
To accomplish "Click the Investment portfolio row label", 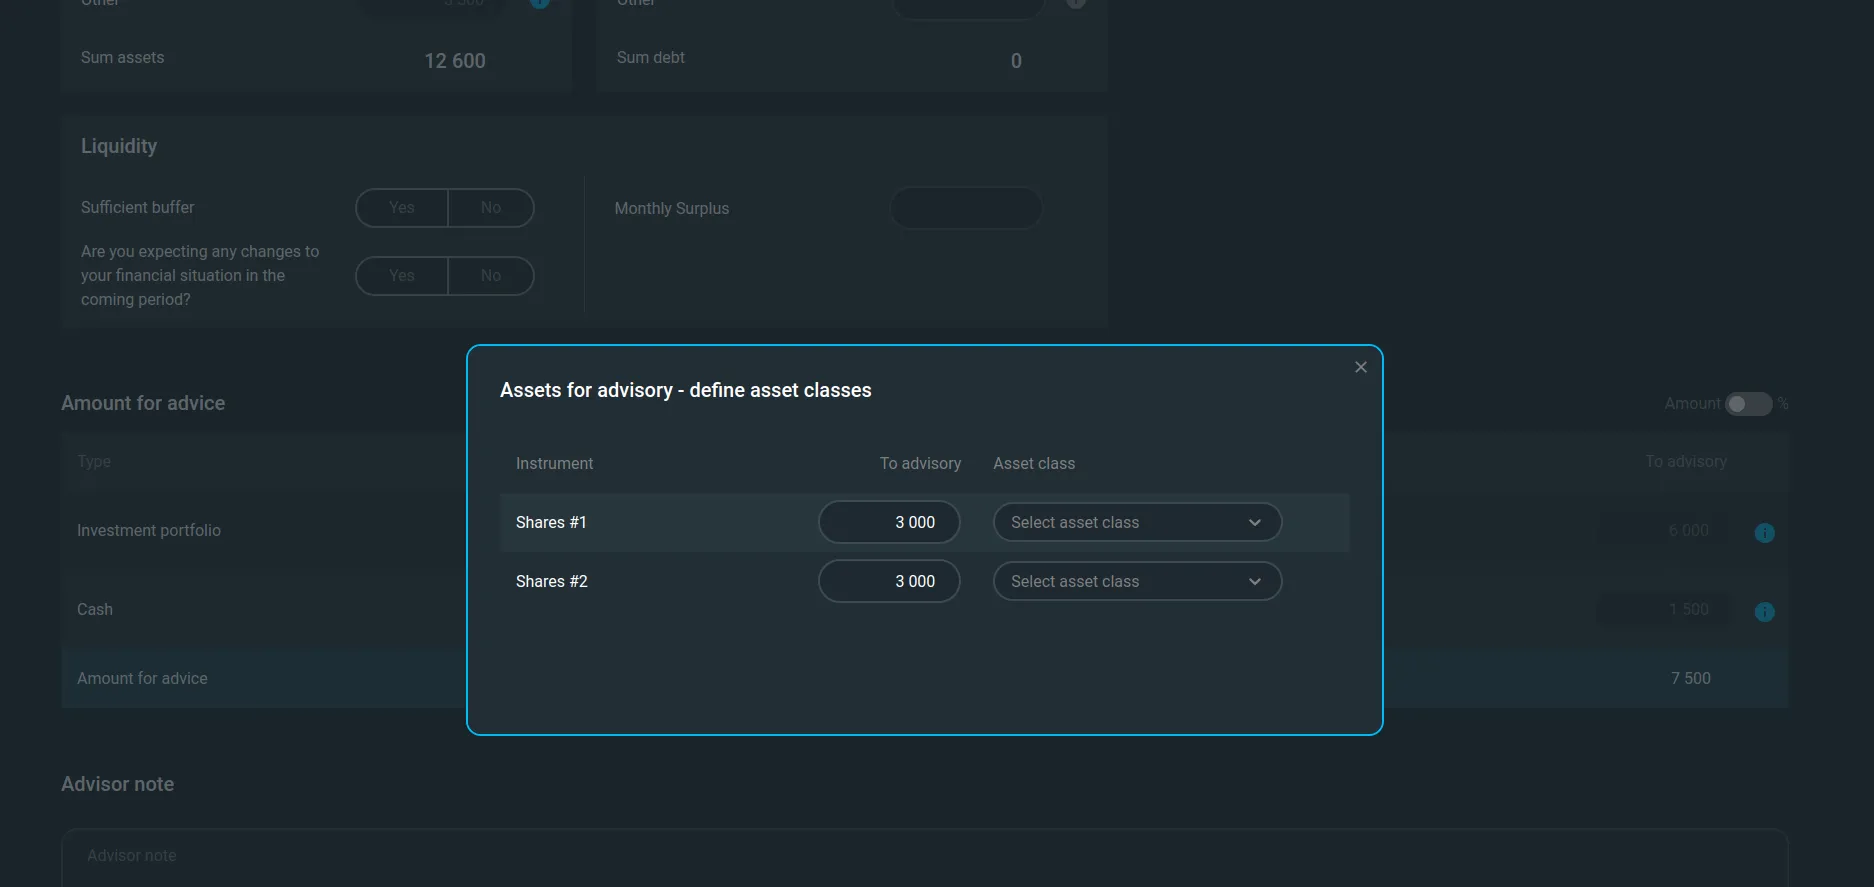I will click(x=149, y=530).
